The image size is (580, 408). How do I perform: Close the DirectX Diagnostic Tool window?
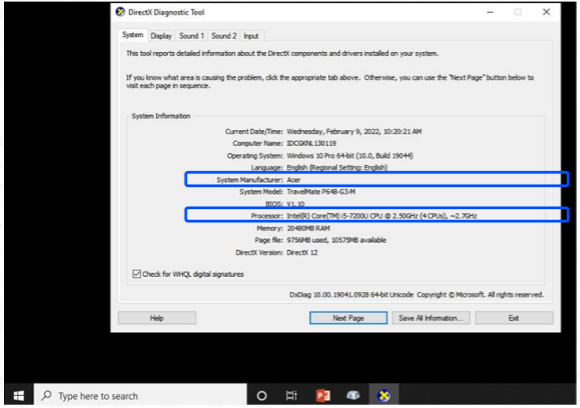tap(546, 12)
